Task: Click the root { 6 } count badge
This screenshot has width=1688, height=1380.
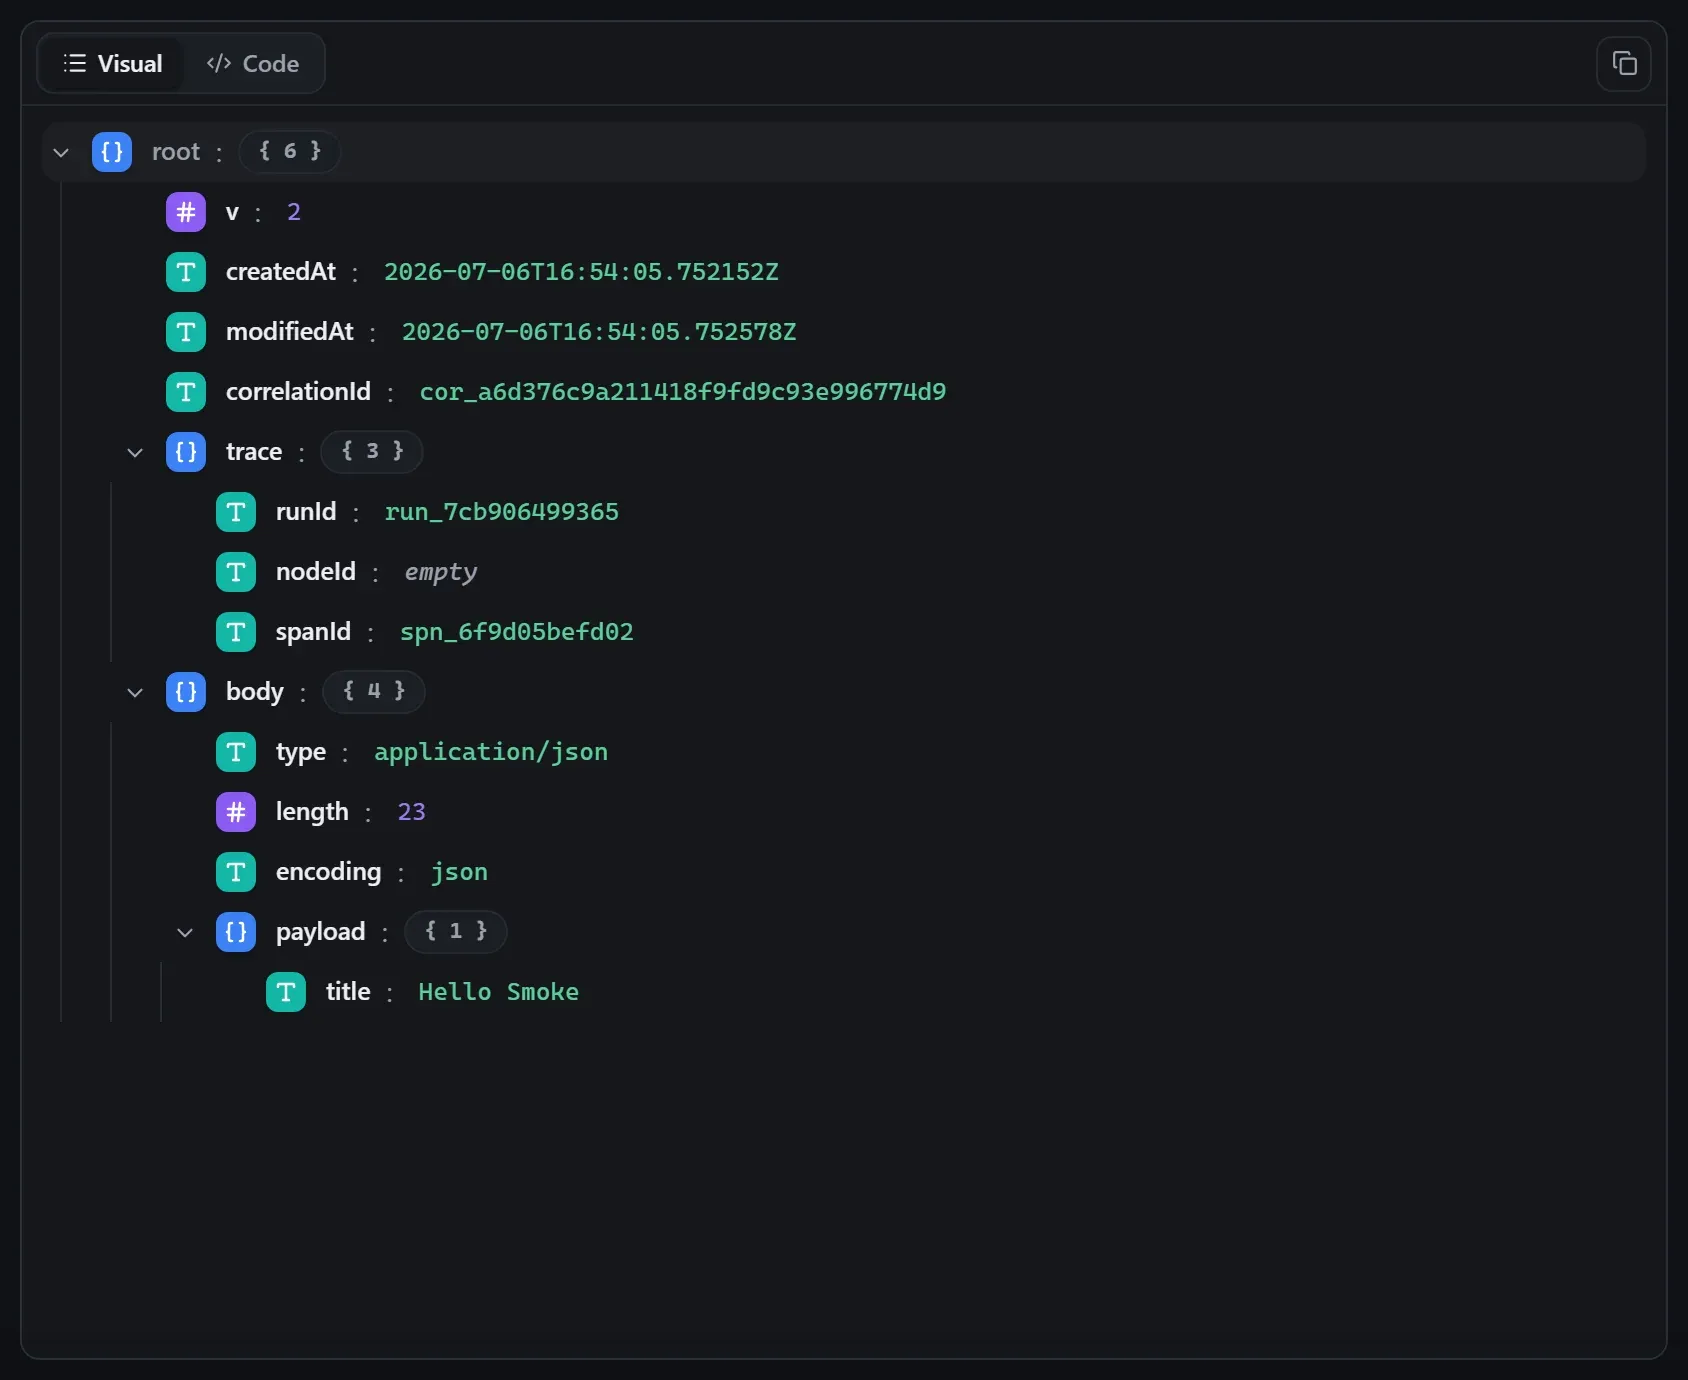Action: [290, 152]
